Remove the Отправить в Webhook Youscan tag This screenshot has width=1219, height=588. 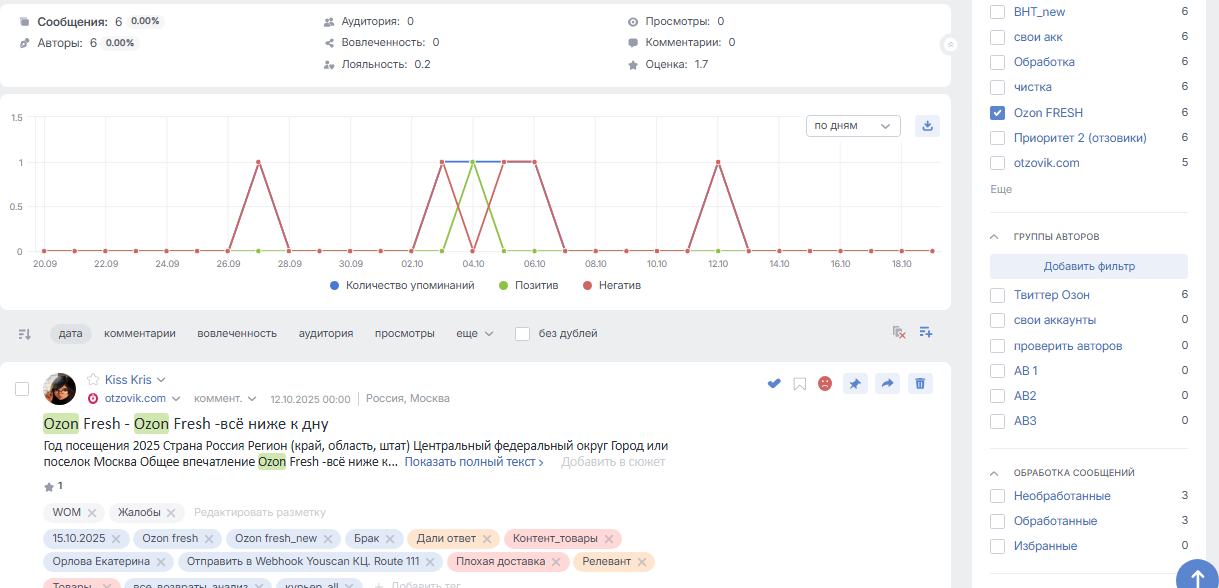[x=430, y=562]
